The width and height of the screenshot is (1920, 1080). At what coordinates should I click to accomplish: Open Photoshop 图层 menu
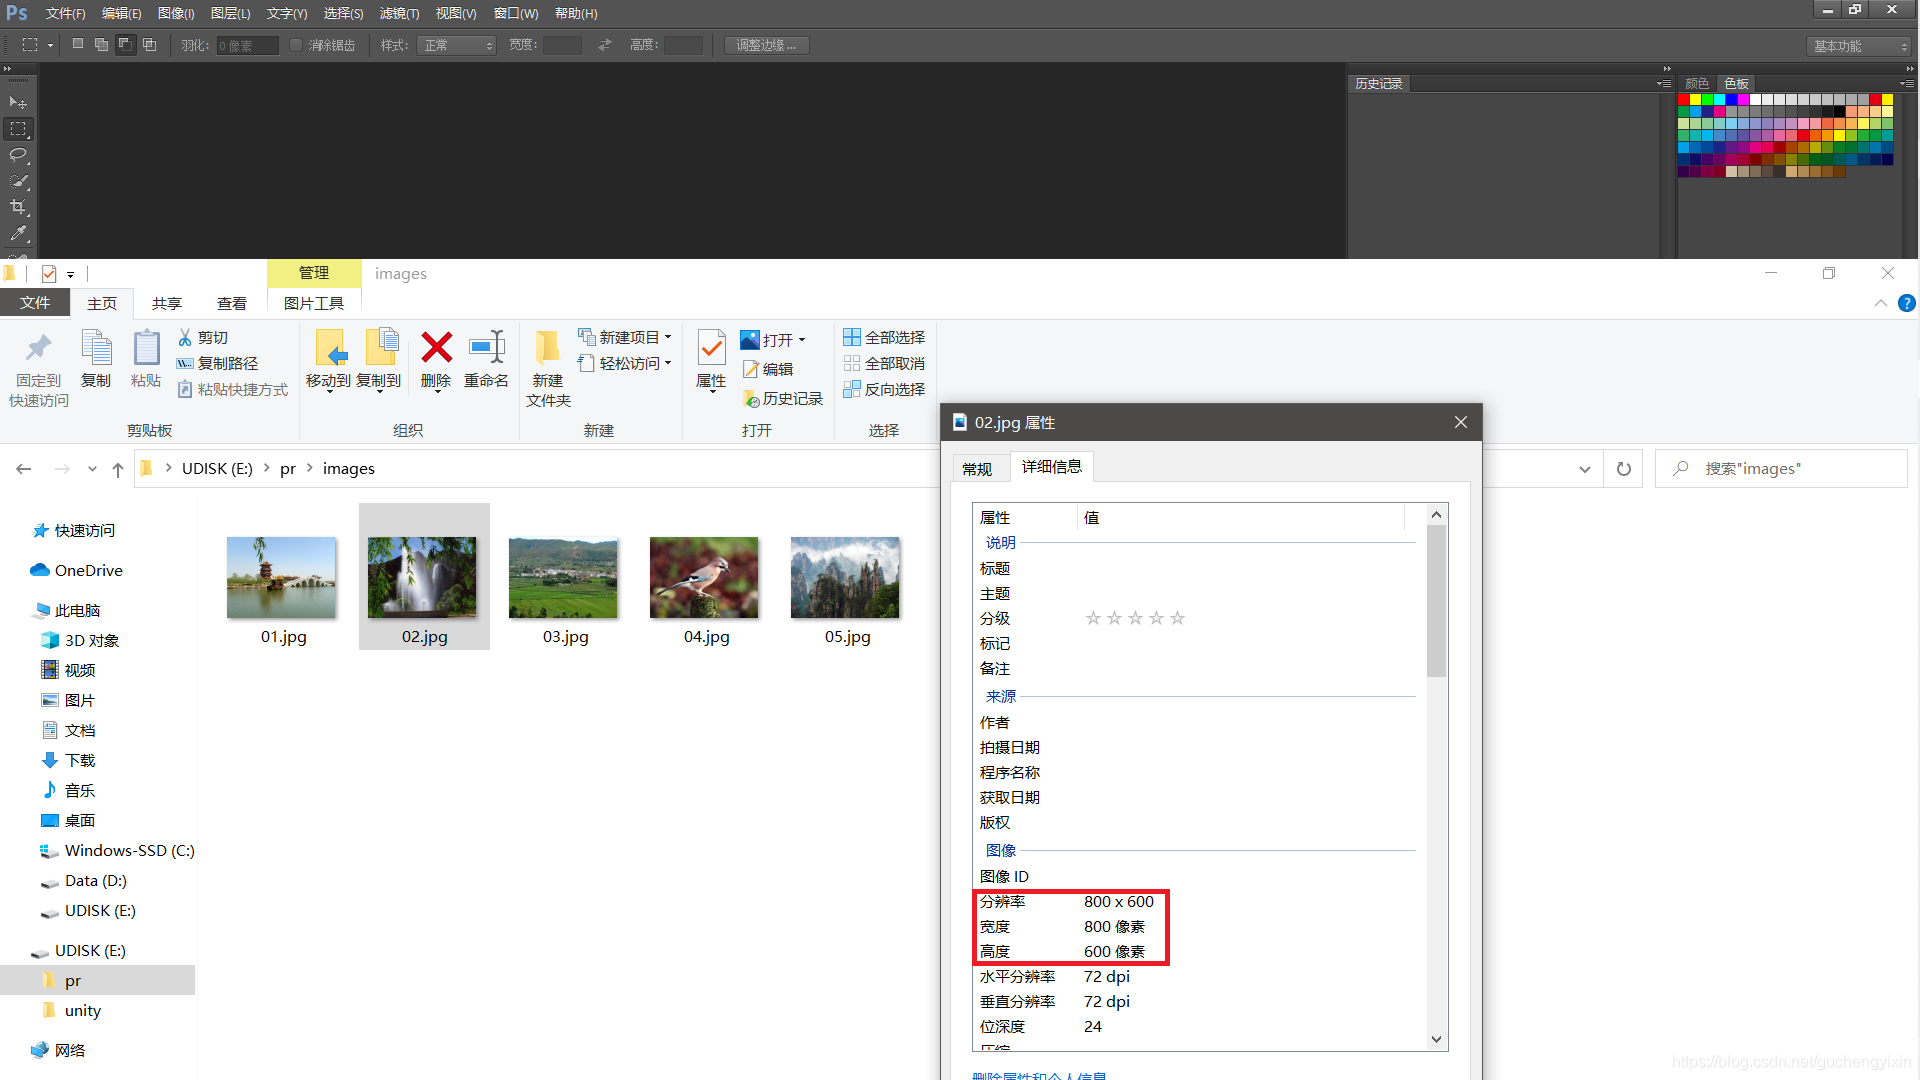click(x=230, y=13)
